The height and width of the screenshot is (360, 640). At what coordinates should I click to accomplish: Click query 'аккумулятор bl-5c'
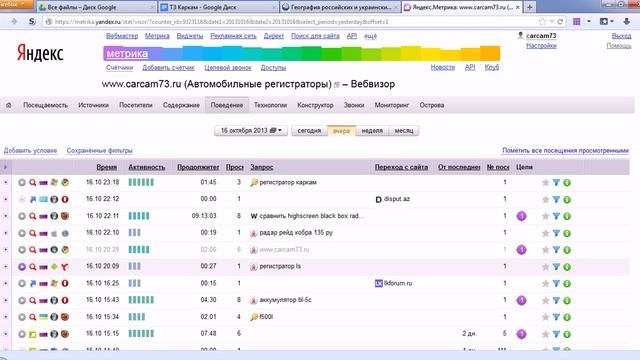pos(285,300)
